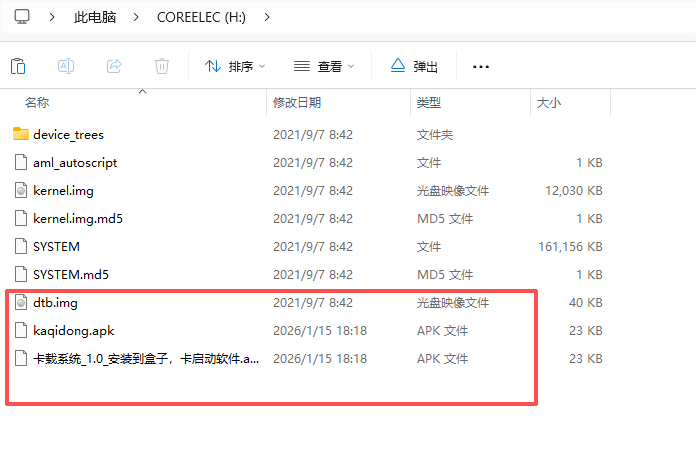Click the Share icon in toolbar

114,66
